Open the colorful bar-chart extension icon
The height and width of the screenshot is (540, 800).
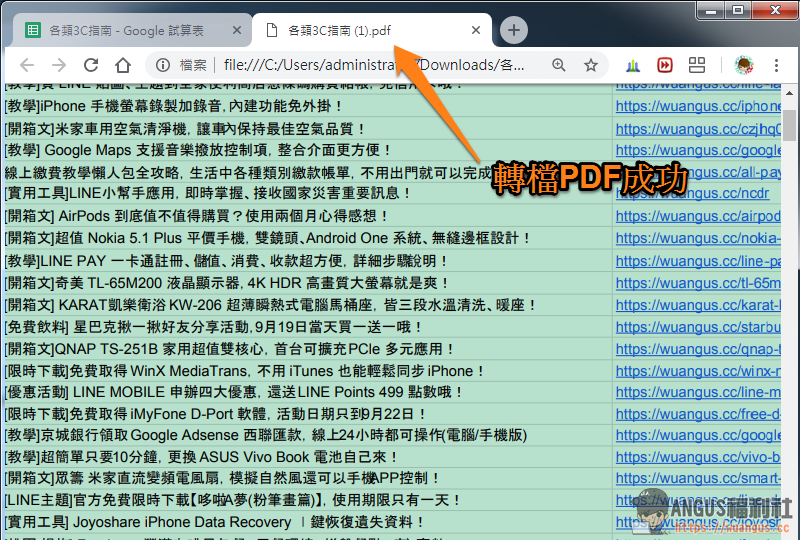pyautogui.click(x=633, y=65)
